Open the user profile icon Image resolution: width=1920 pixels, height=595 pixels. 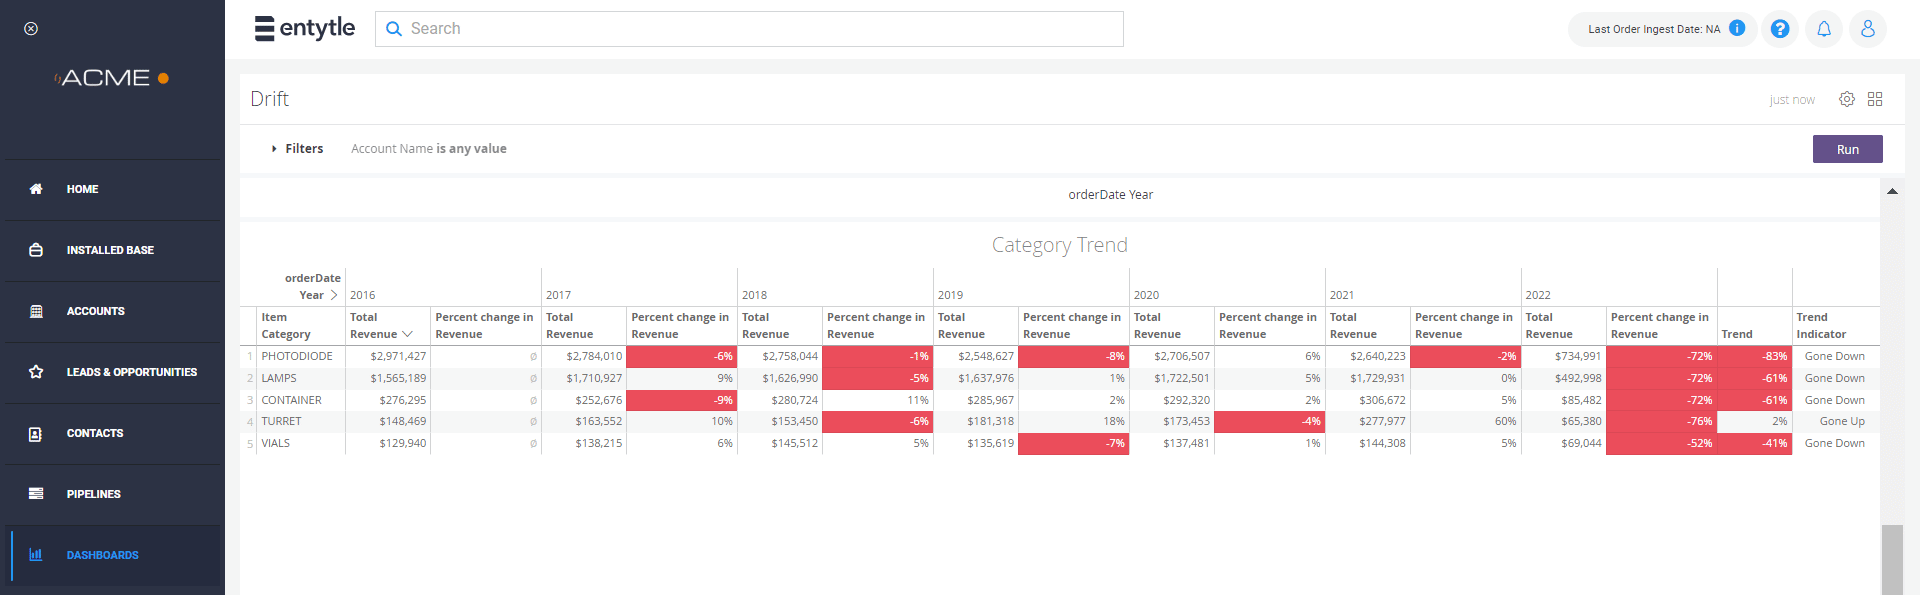(x=1867, y=29)
